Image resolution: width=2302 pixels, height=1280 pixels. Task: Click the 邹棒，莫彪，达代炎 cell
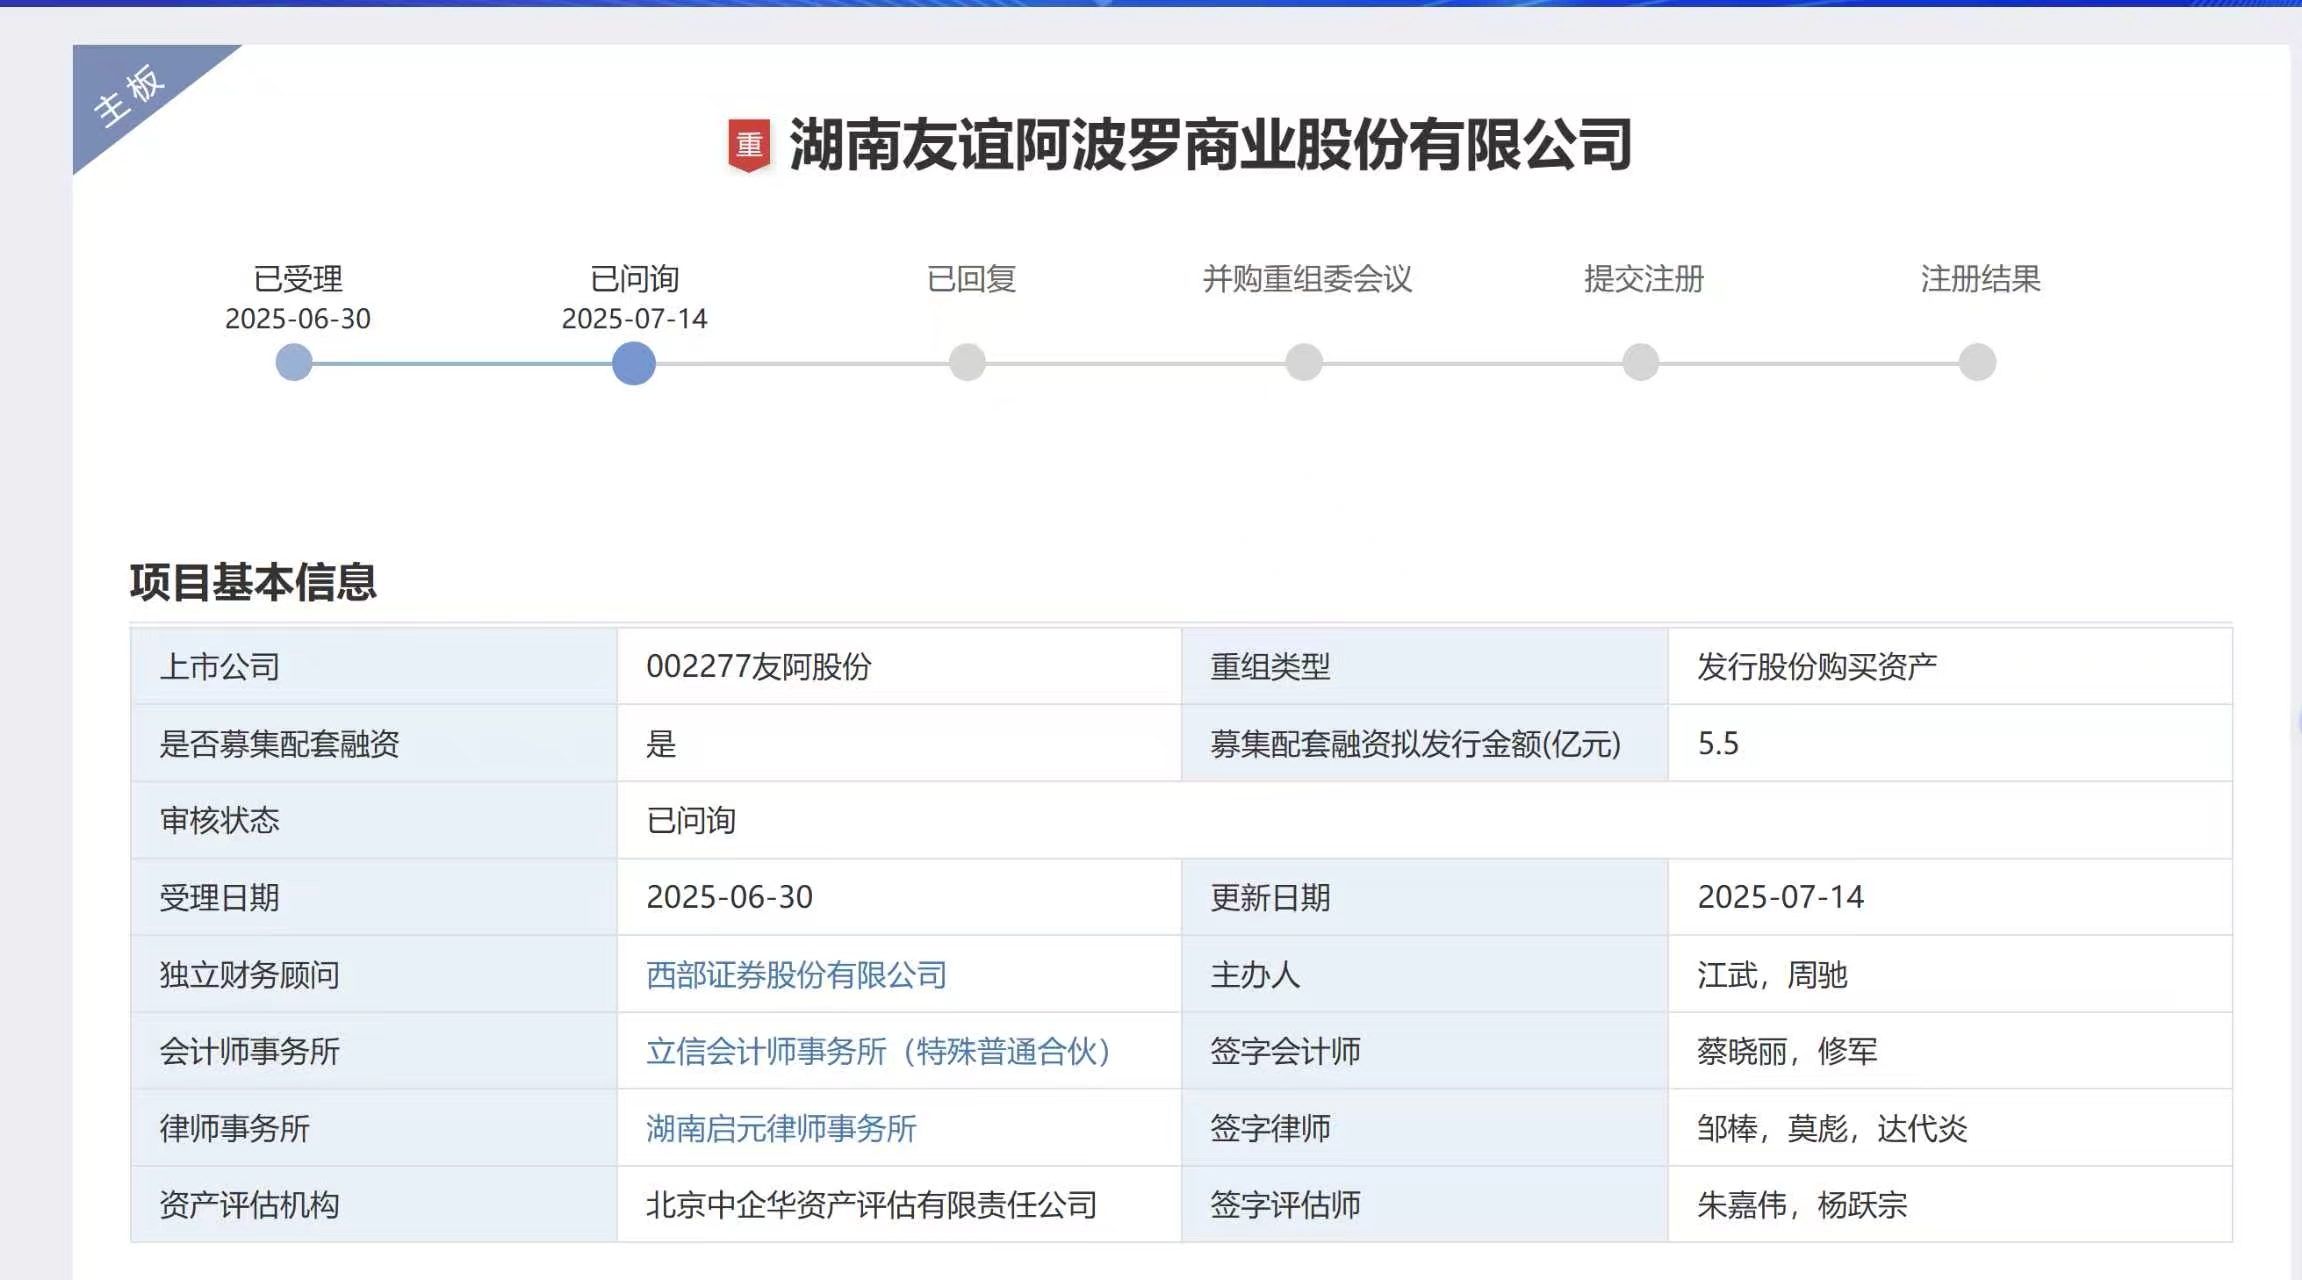pos(1950,1128)
